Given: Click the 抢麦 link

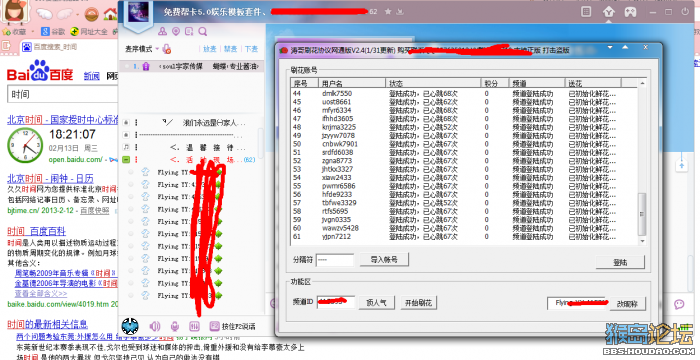Looking at the screenshot, I should click(210, 49).
